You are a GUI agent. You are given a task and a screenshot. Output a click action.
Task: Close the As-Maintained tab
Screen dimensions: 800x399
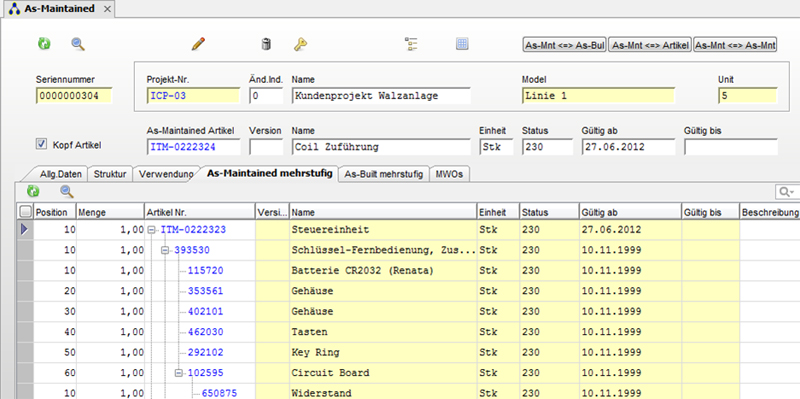click(x=107, y=9)
